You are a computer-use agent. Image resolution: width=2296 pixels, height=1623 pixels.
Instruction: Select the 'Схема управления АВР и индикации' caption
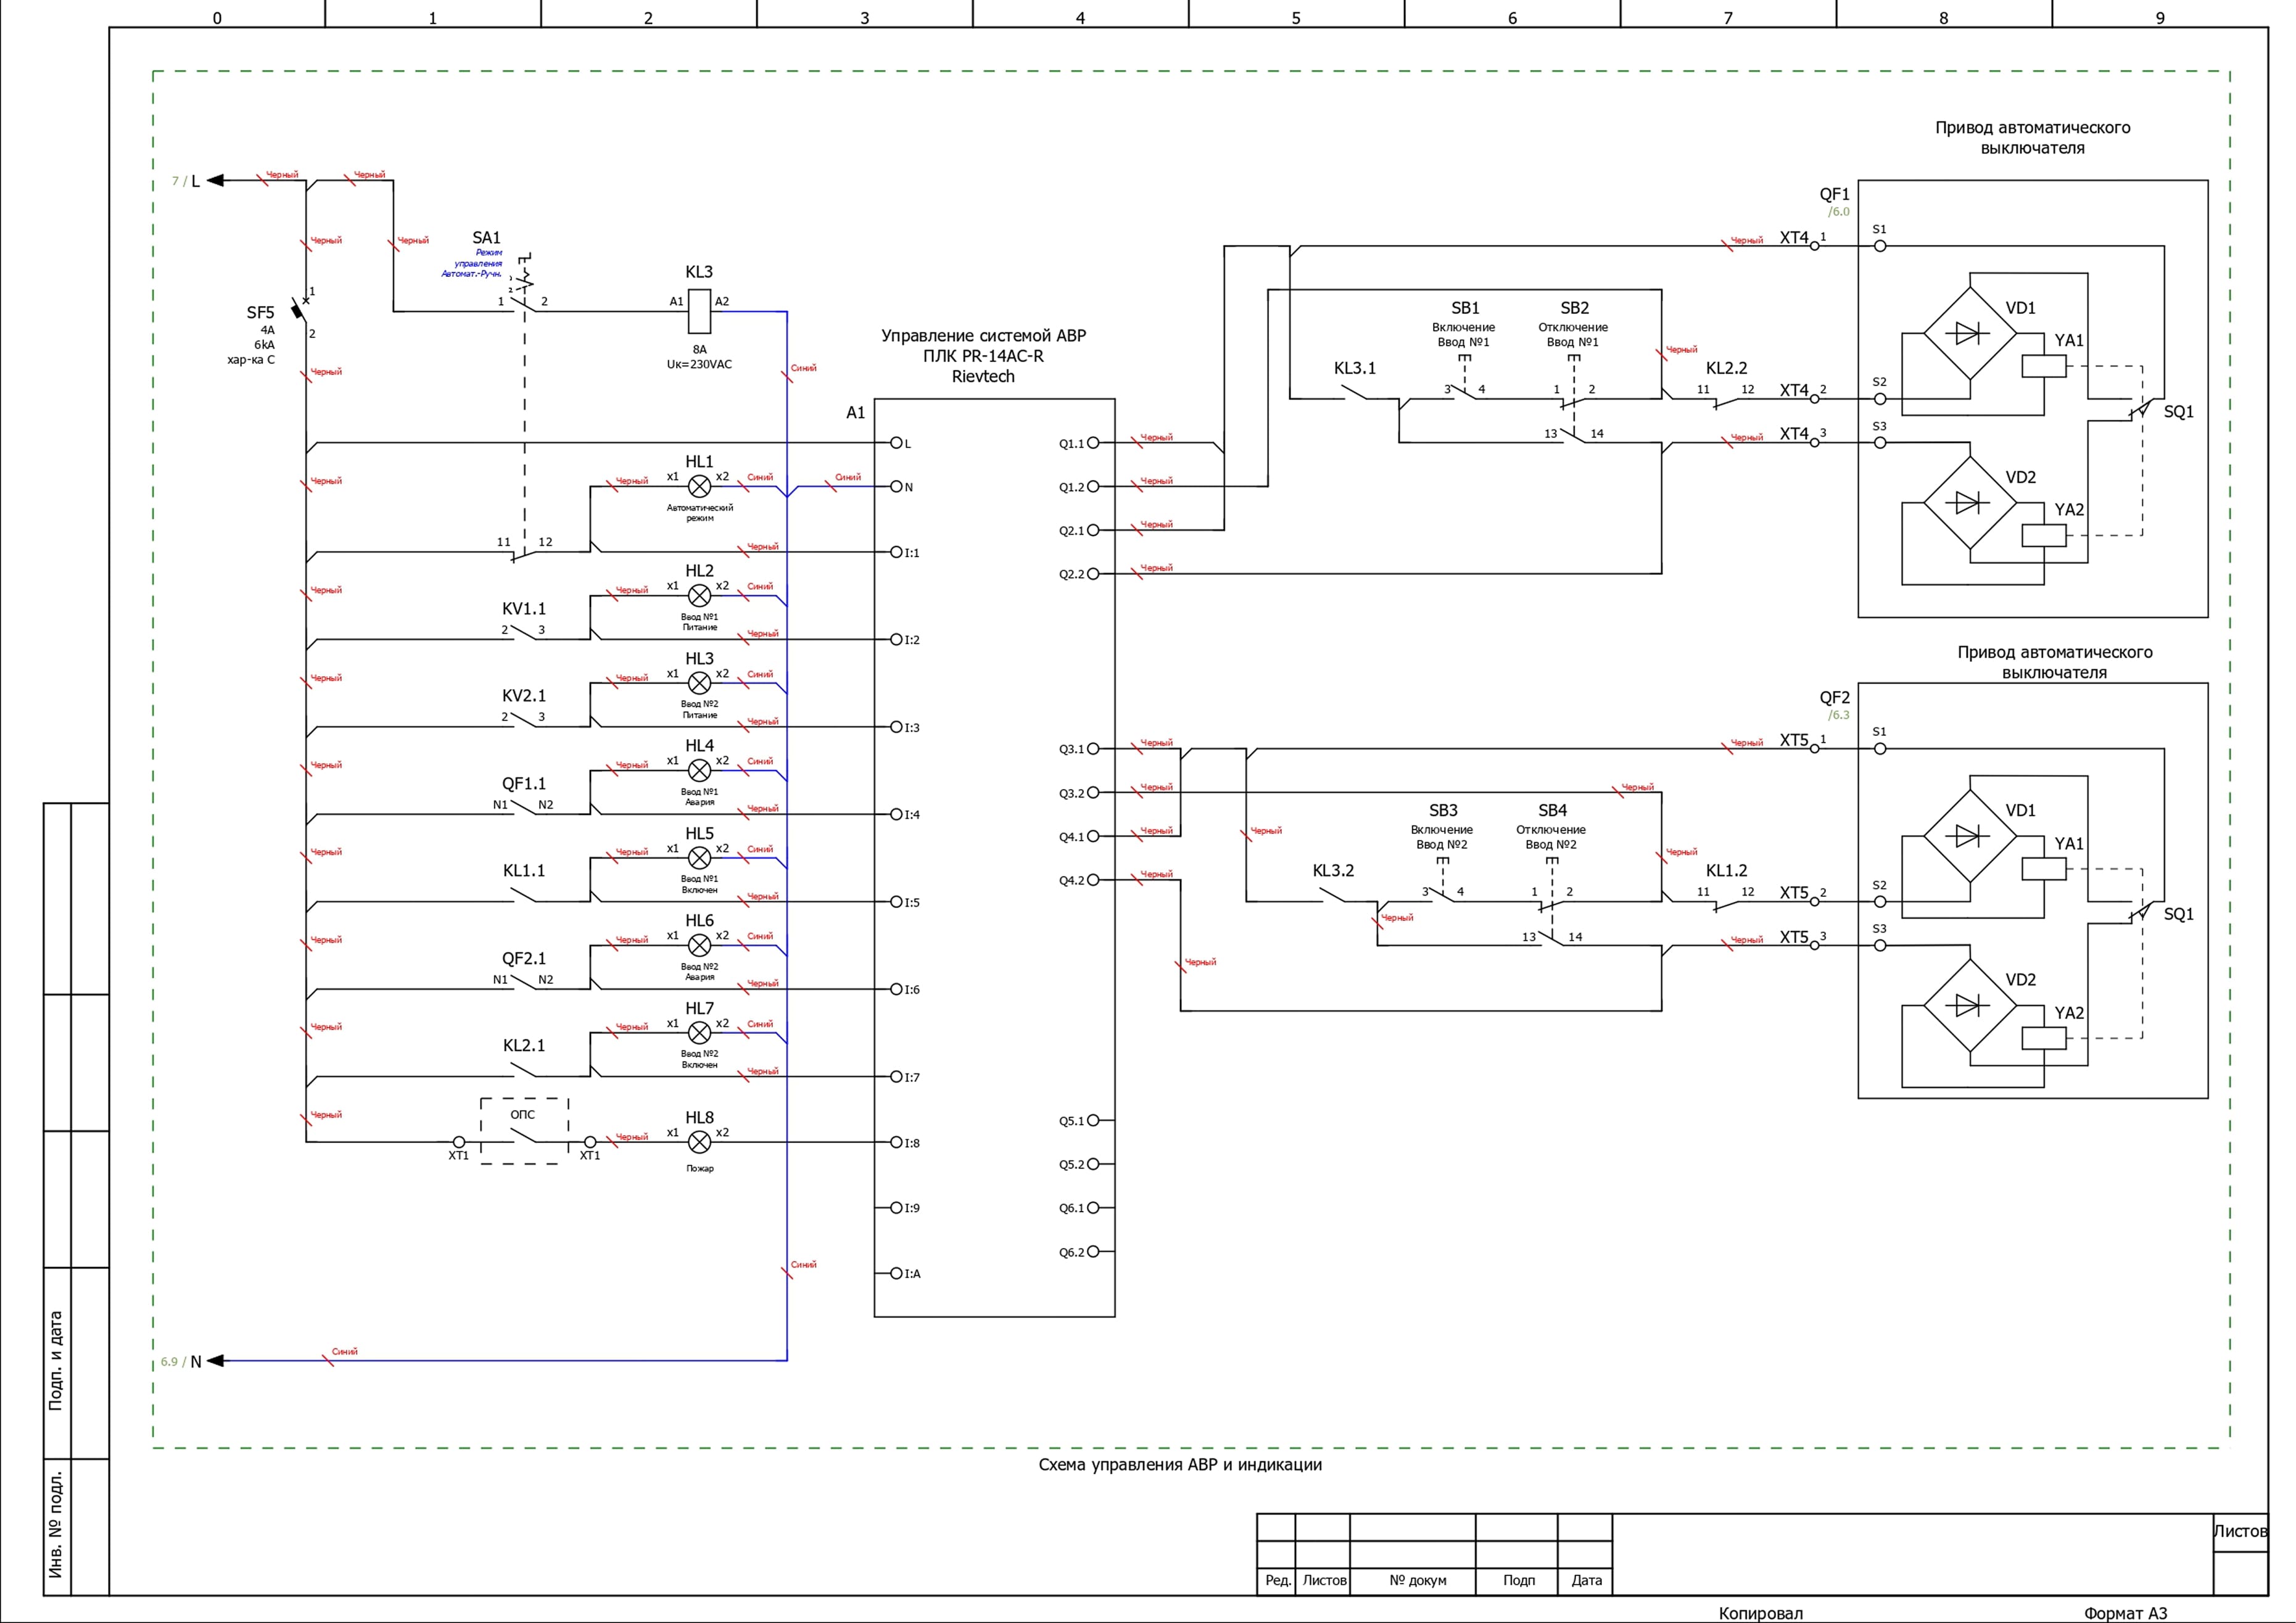click(1179, 1465)
